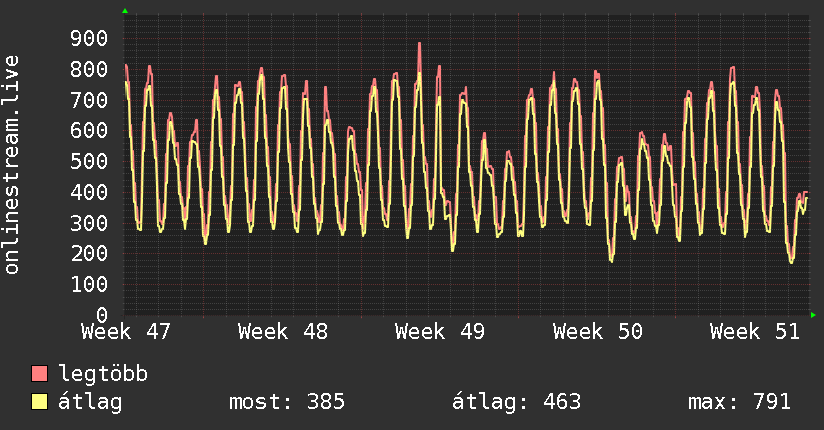The width and height of the screenshot is (824, 430).
Task: Click the 900 y-axis label
Action: coord(89,38)
